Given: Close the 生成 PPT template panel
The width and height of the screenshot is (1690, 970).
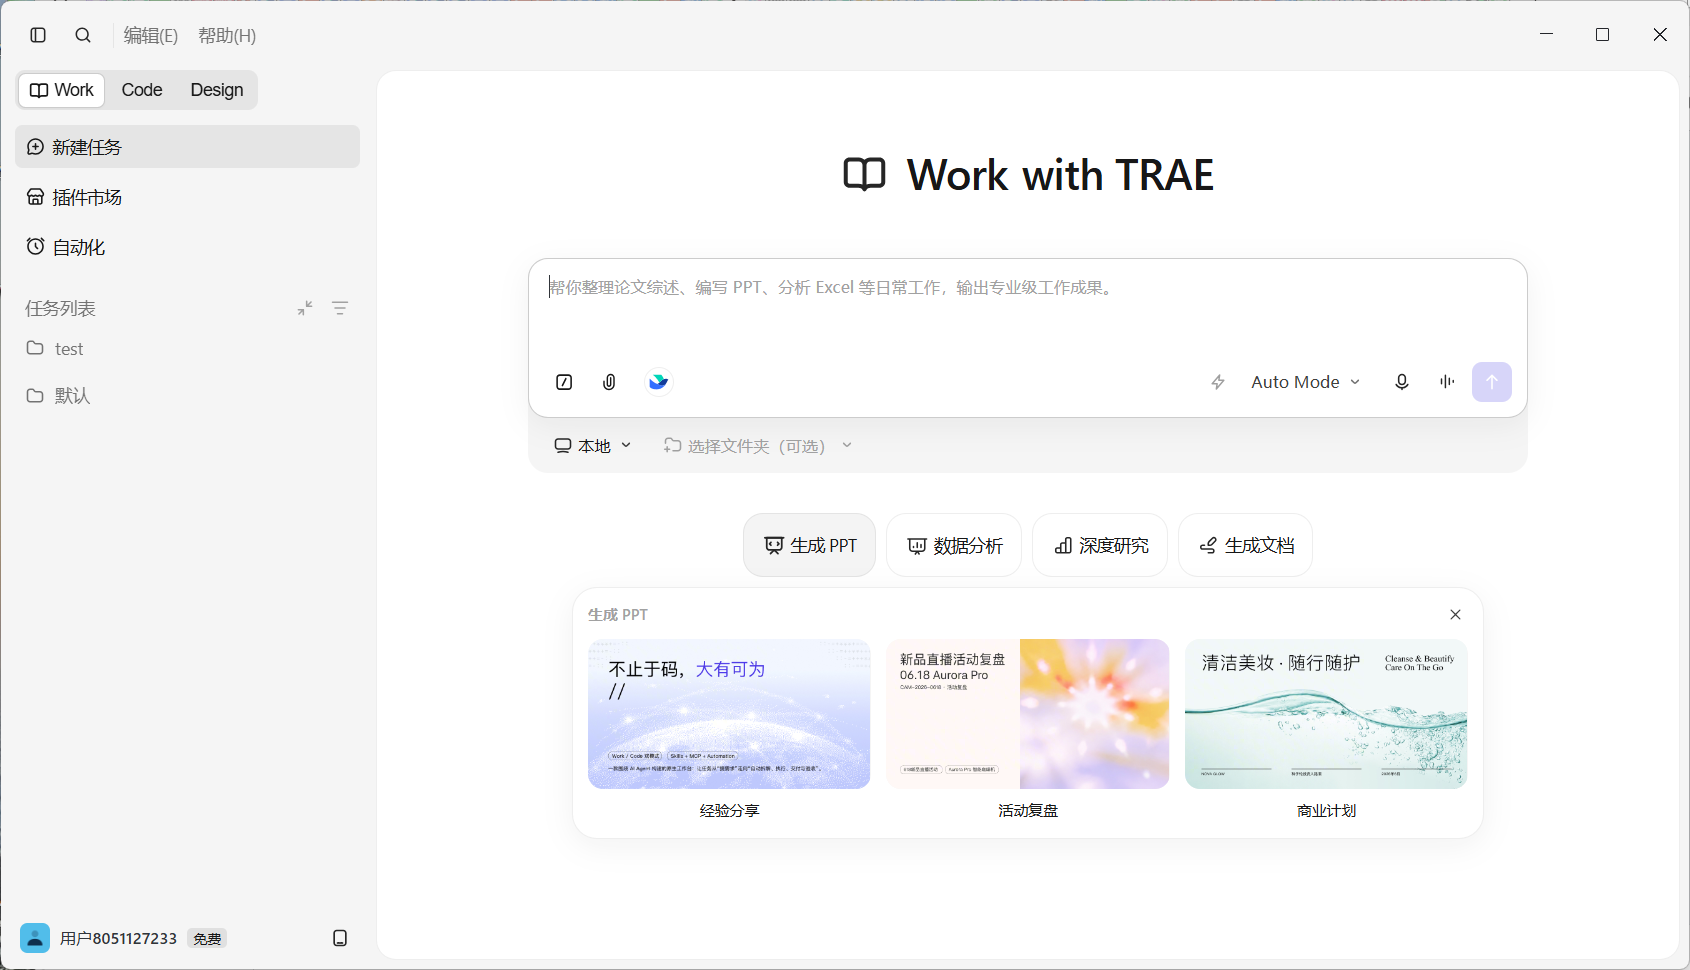Looking at the screenshot, I should tap(1455, 615).
